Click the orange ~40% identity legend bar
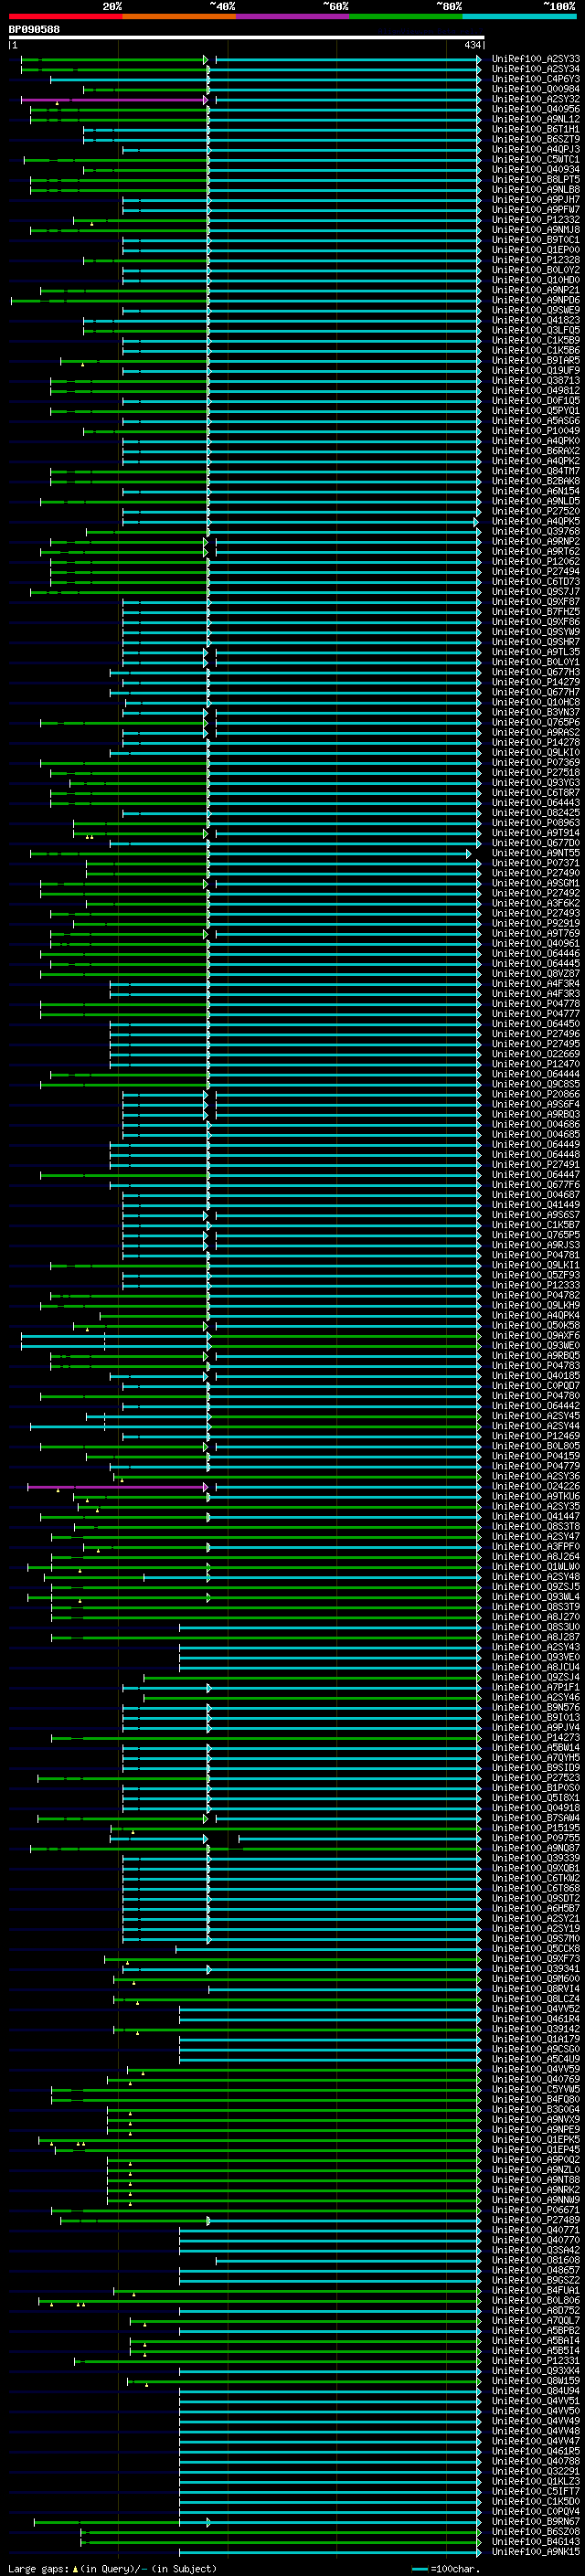The height and width of the screenshot is (2576, 585). click(179, 16)
